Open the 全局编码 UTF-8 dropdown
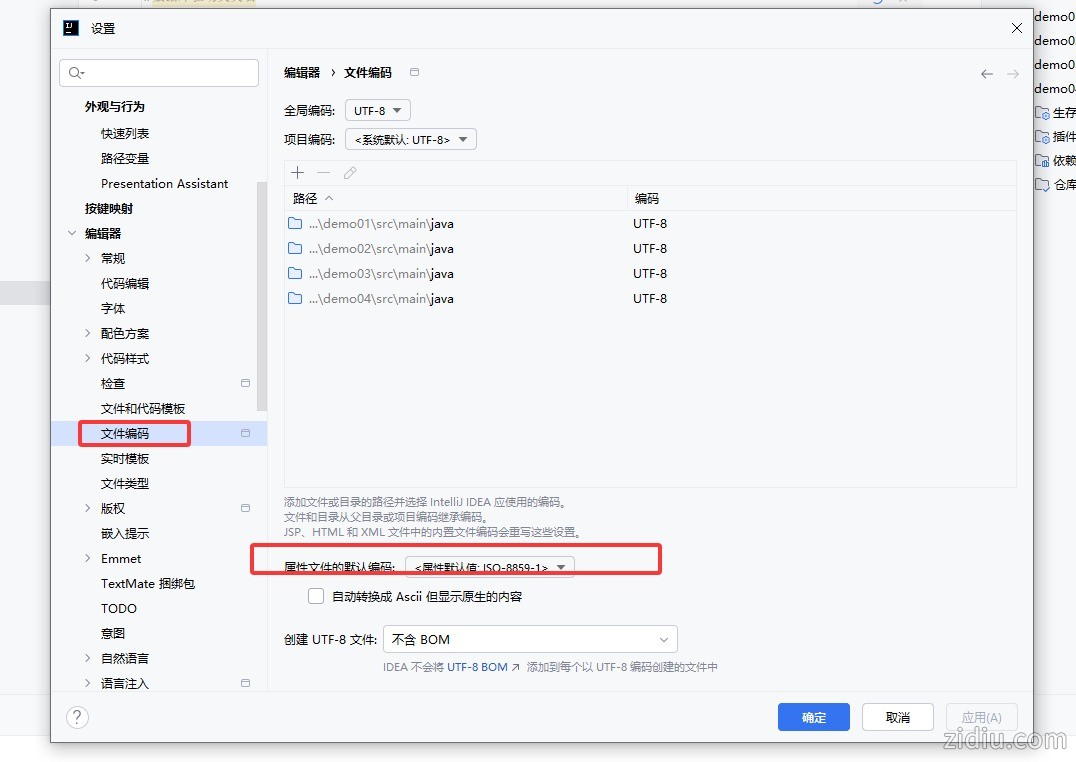 pyautogui.click(x=377, y=110)
